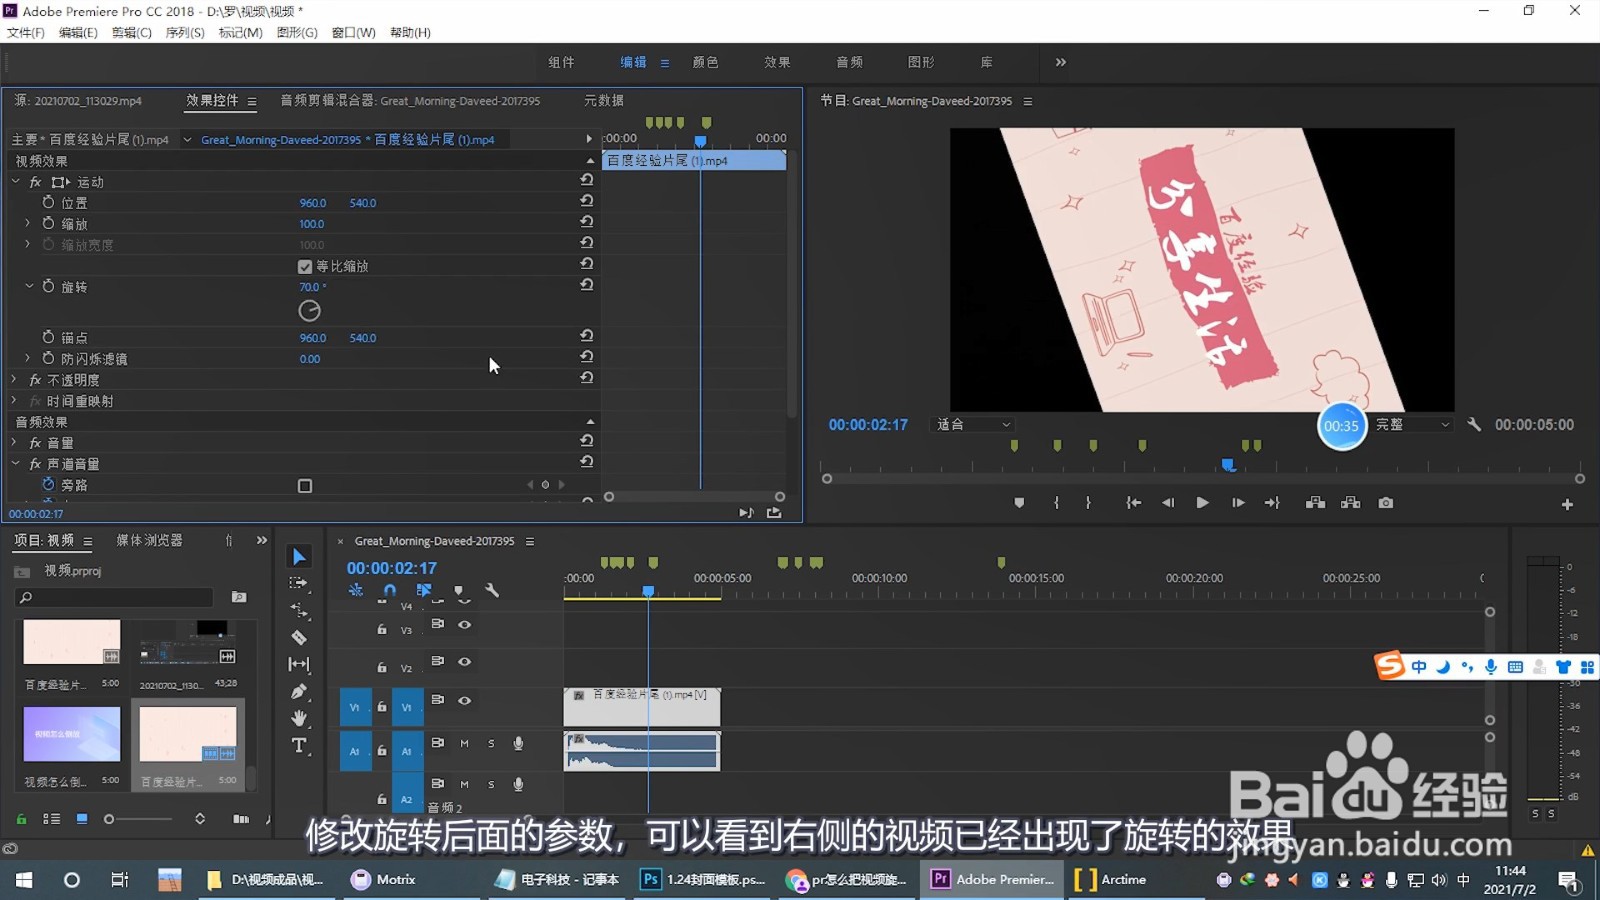
Task: Click the Export Frame camera icon
Action: [1385, 503]
